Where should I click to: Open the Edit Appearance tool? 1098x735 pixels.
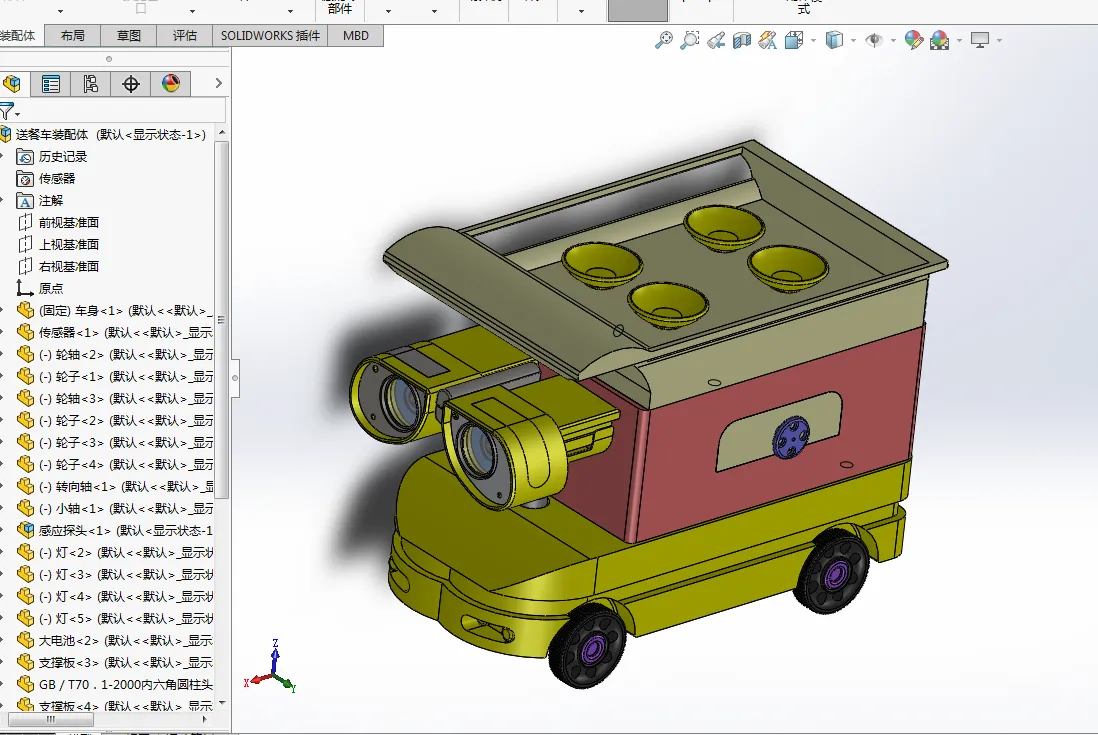coord(913,40)
